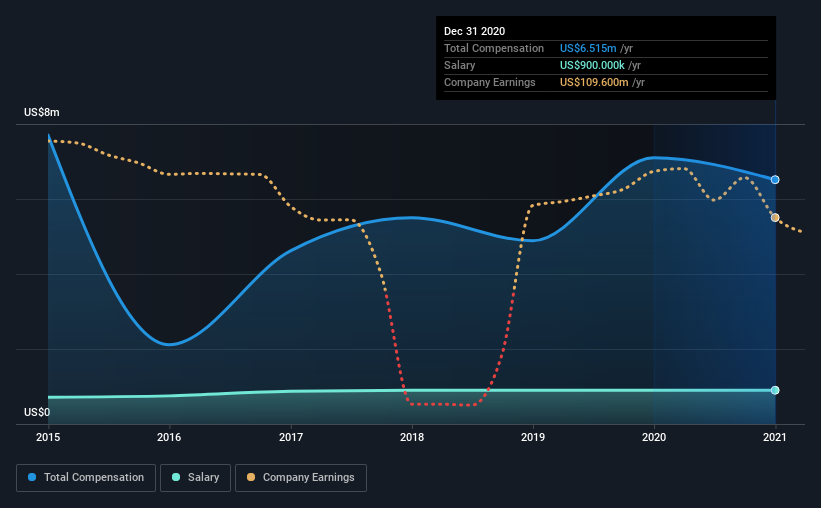Click the 2015 x-axis label
821x508 pixels.
click(48, 437)
